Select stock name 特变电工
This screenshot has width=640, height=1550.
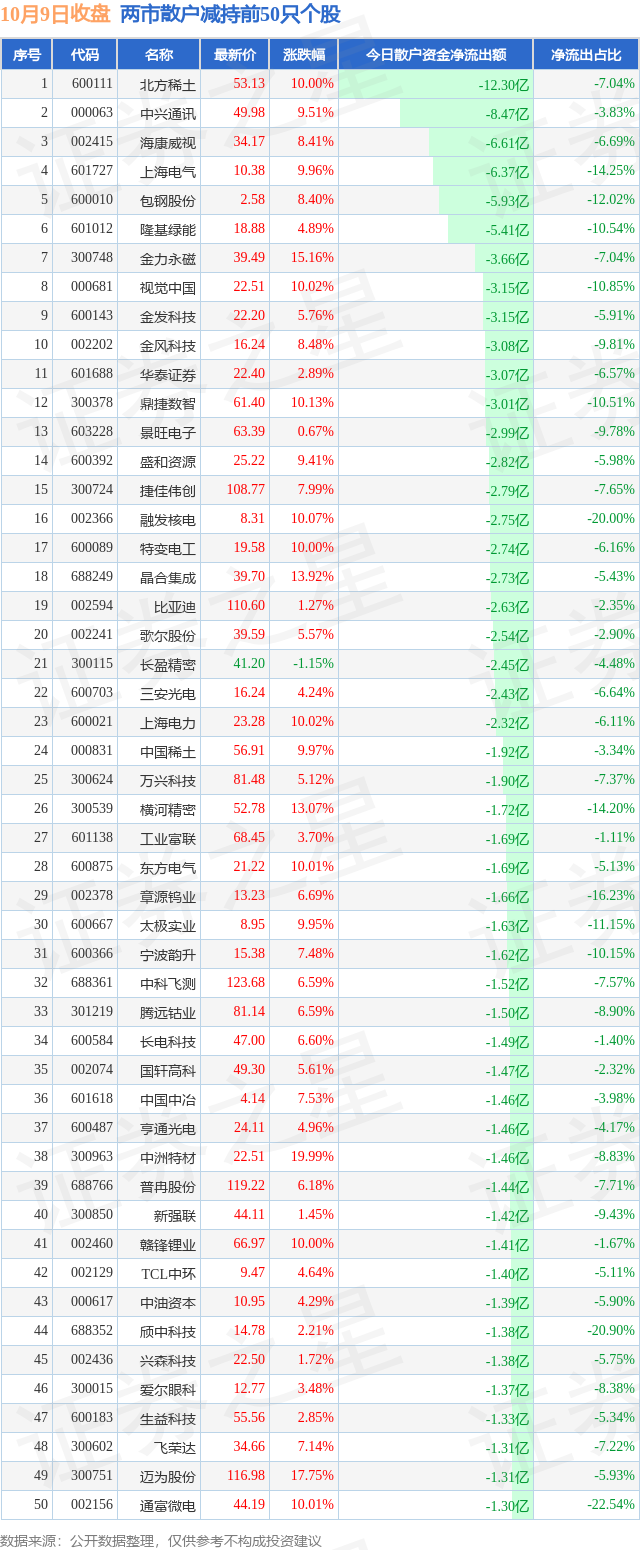(168, 548)
